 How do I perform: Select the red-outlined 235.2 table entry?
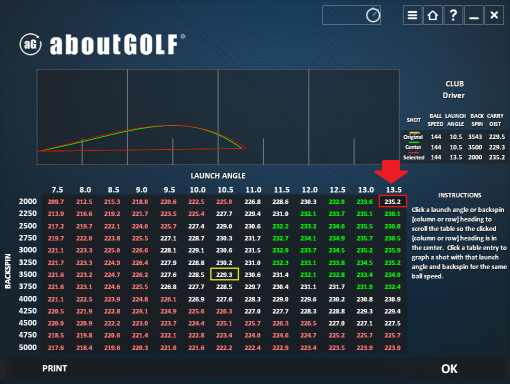point(393,201)
